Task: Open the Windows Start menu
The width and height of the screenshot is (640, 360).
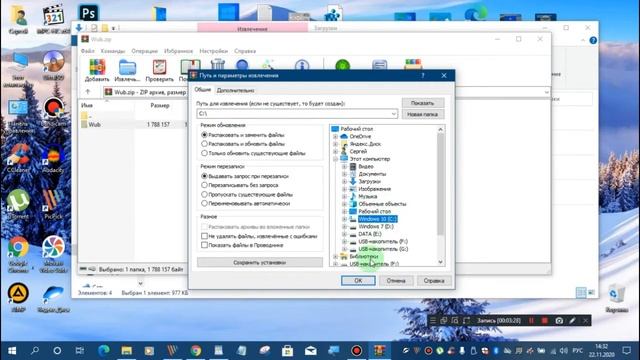Action: pyautogui.click(x=12, y=351)
